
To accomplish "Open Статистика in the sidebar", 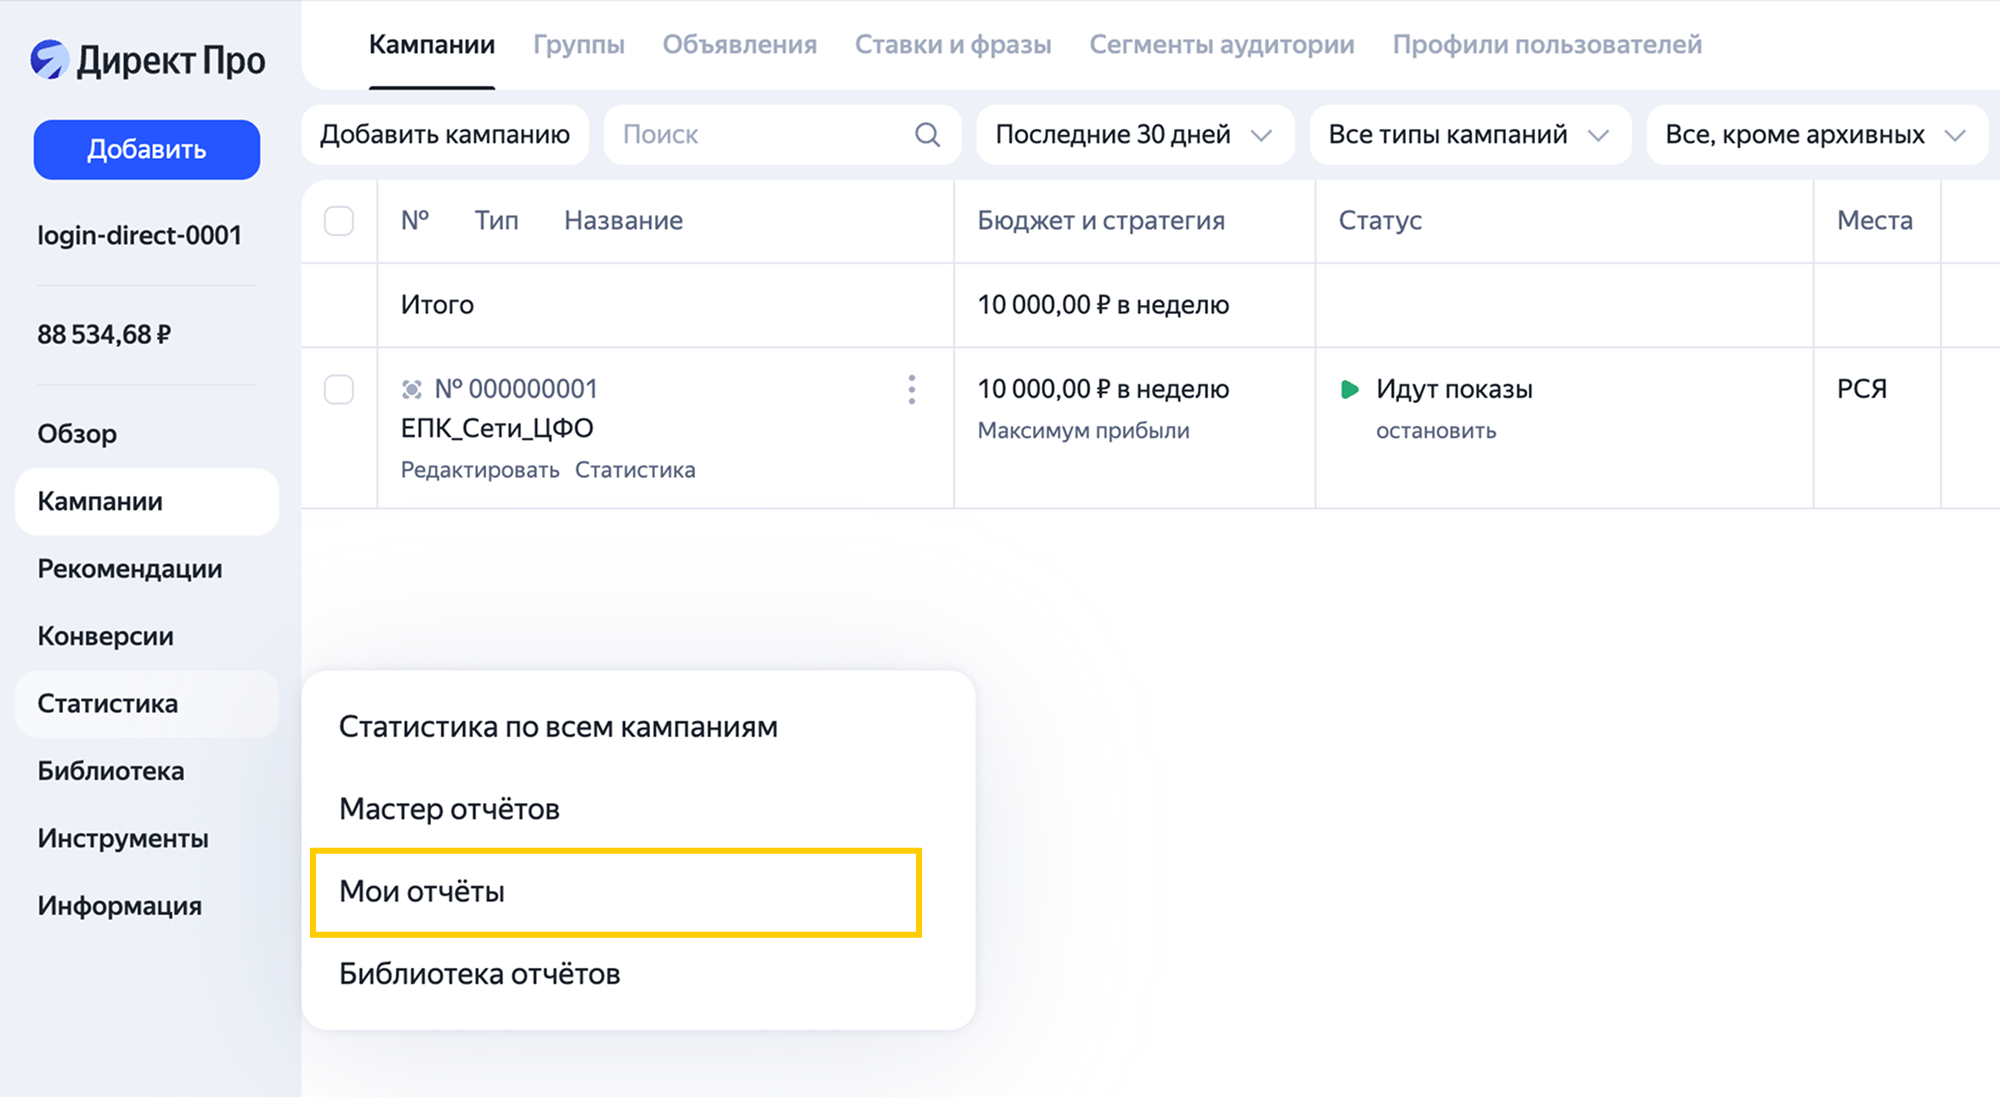I will pos(147,704).
